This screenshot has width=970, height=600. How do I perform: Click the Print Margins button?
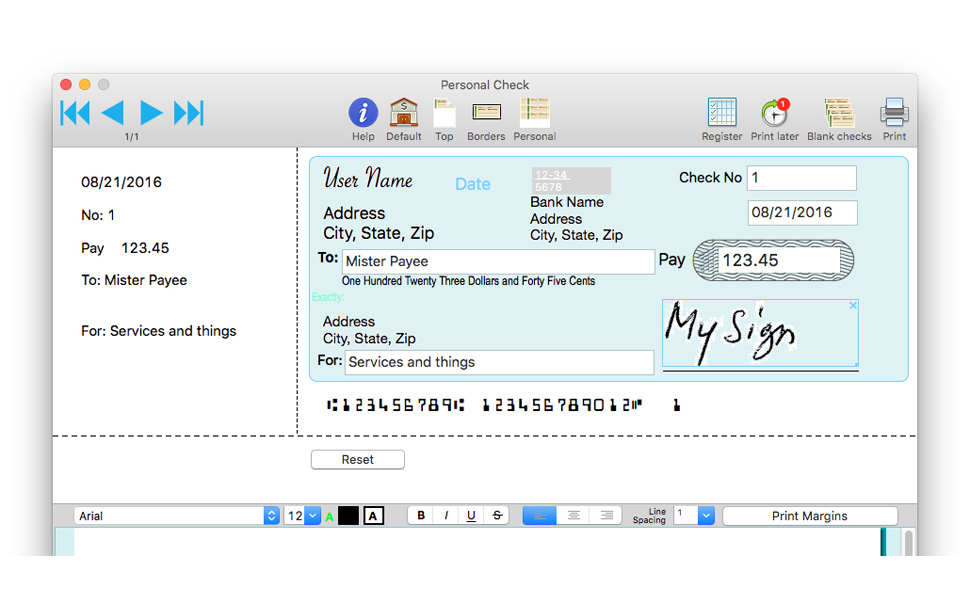tap(809, 516)
